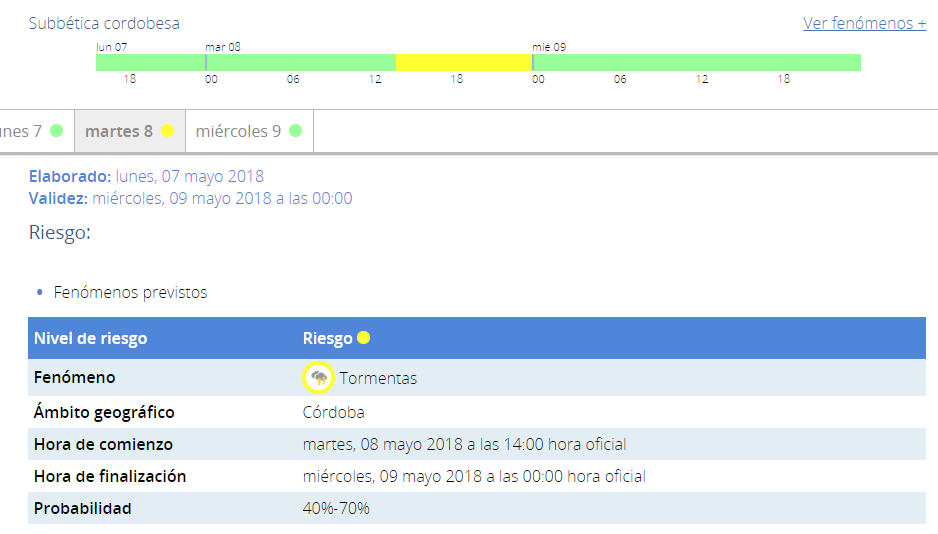Select the partially visible 'lunes 7' tab
The height and width of the screenshot is (534, 938).
tap(36, 131)
